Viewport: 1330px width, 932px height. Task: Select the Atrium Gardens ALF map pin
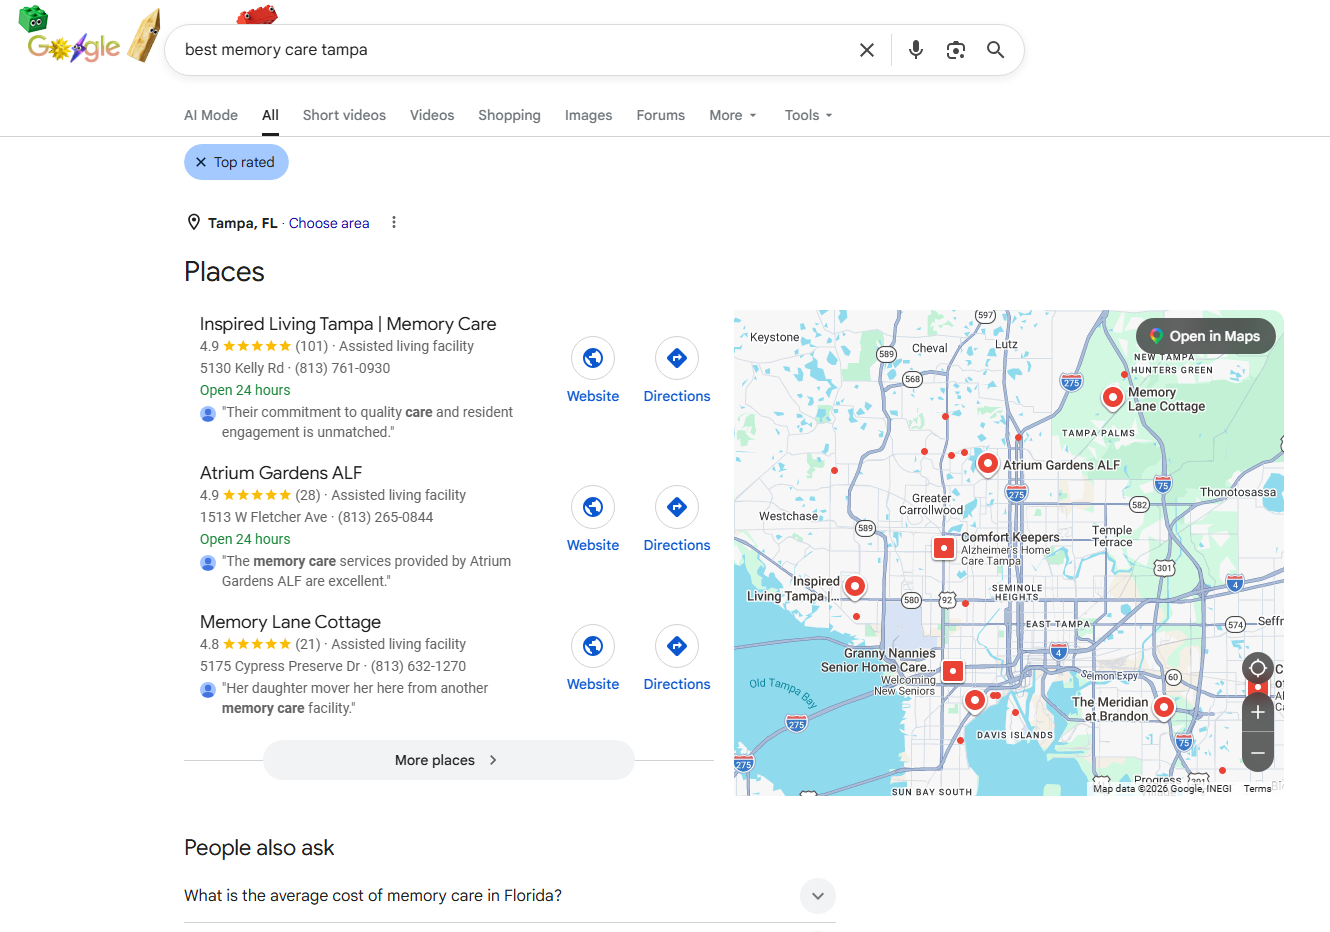click(x=988, y=464)
